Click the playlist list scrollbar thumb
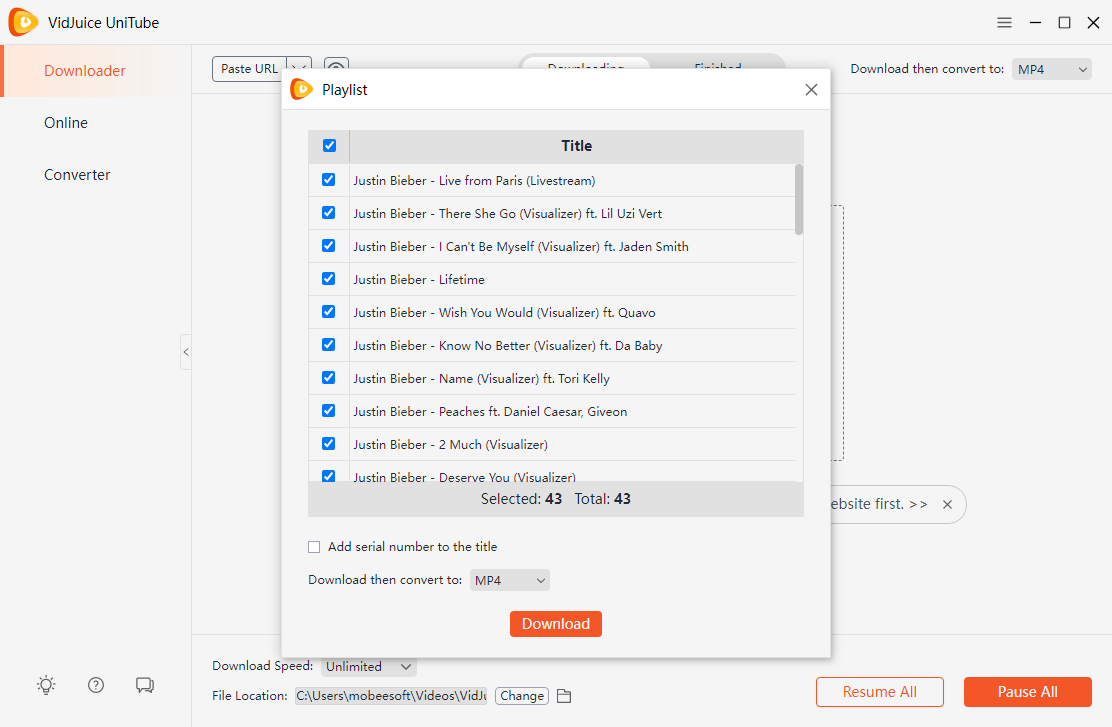 pos(799,199)
